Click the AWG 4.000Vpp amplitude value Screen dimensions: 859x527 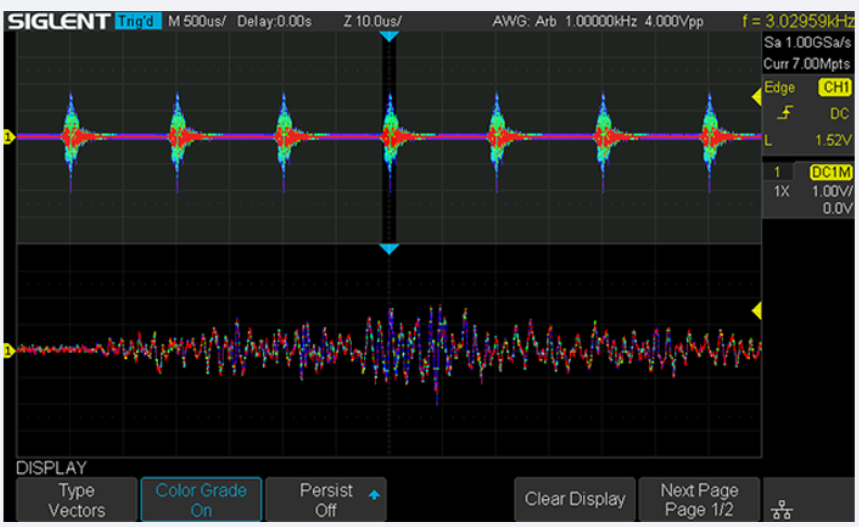674,21
